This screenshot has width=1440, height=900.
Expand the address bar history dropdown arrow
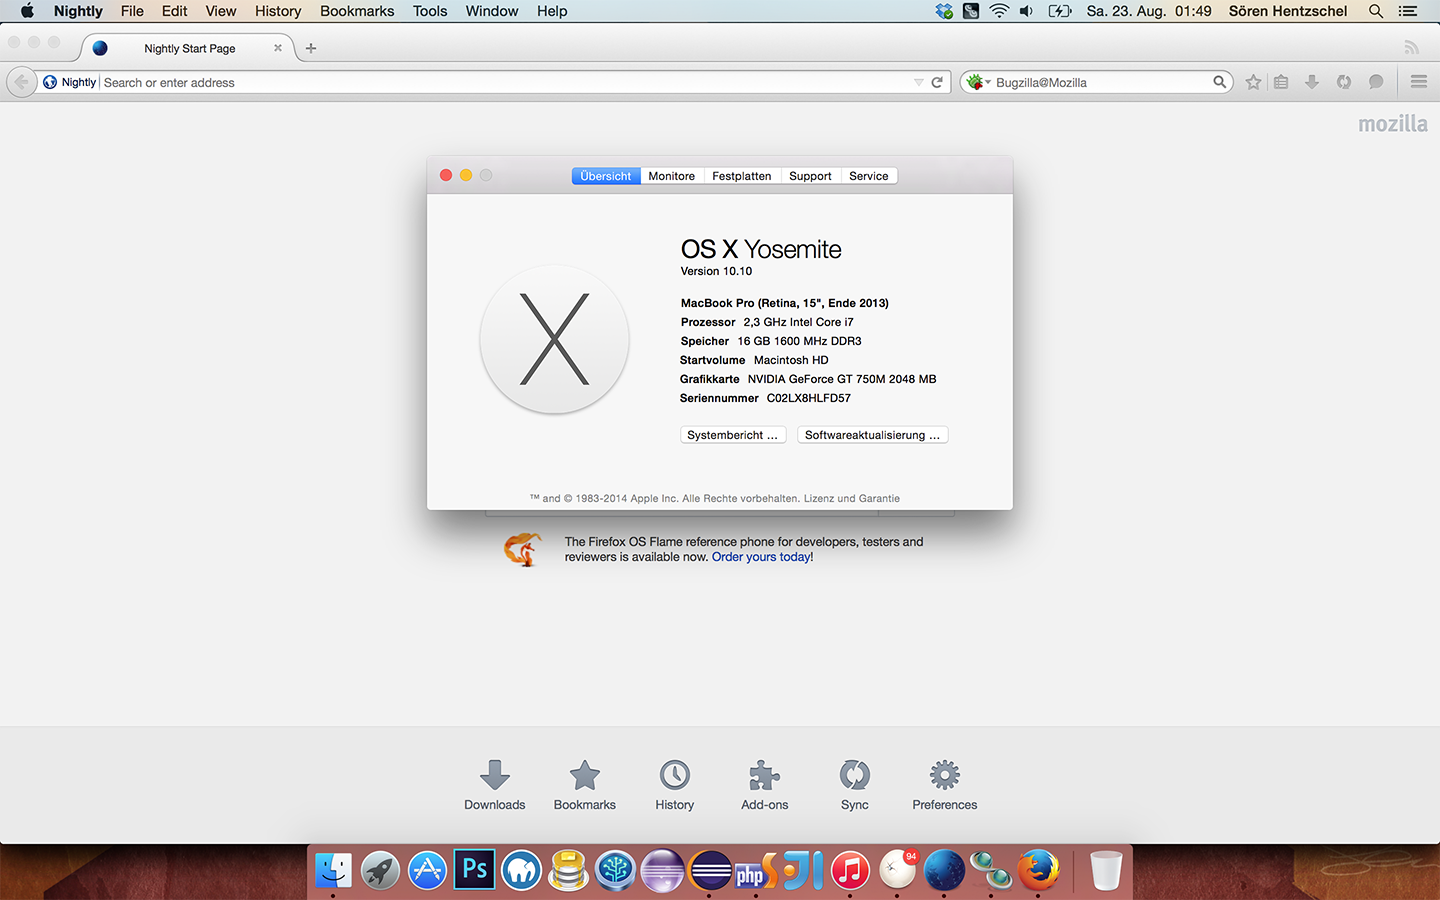[x=918, y=83]
